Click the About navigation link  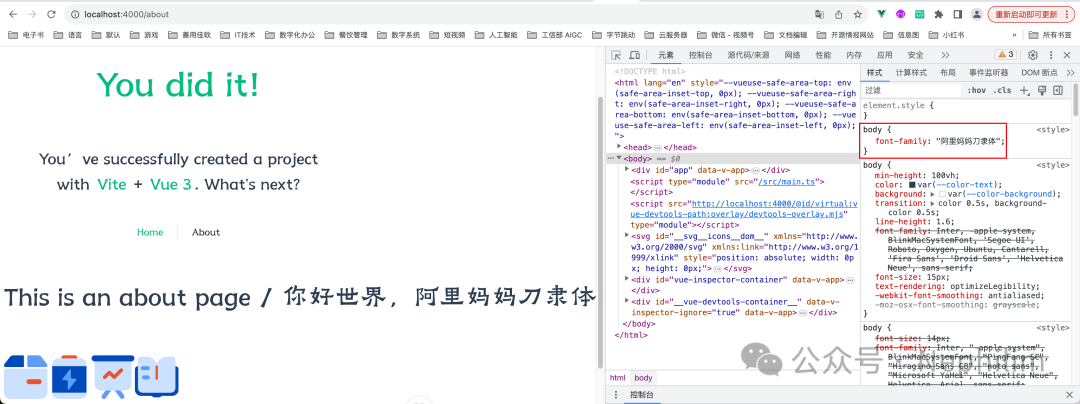click(x=206, y=232)
